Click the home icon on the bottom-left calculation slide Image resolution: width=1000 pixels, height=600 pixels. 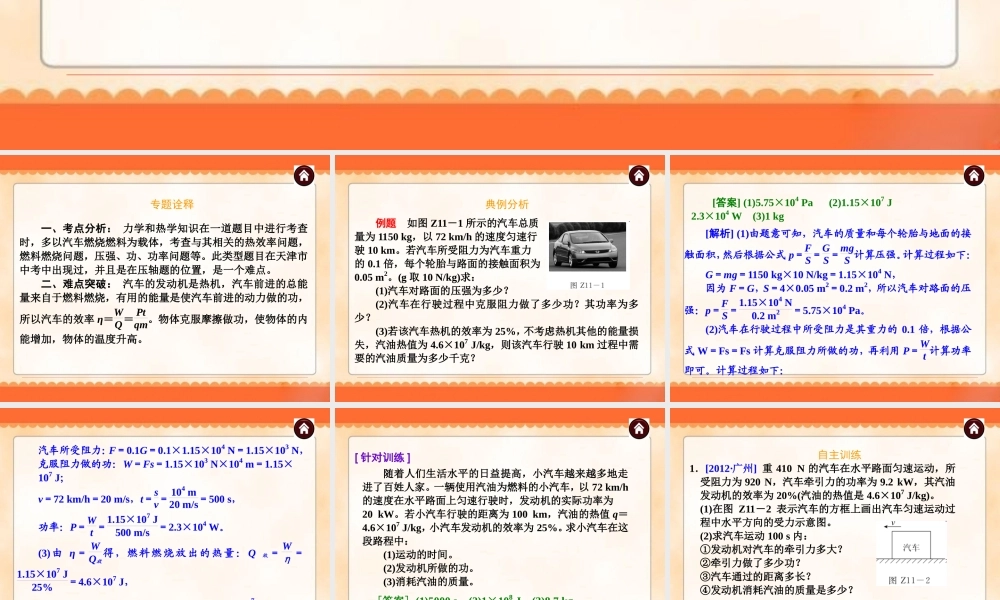[304, 427]
